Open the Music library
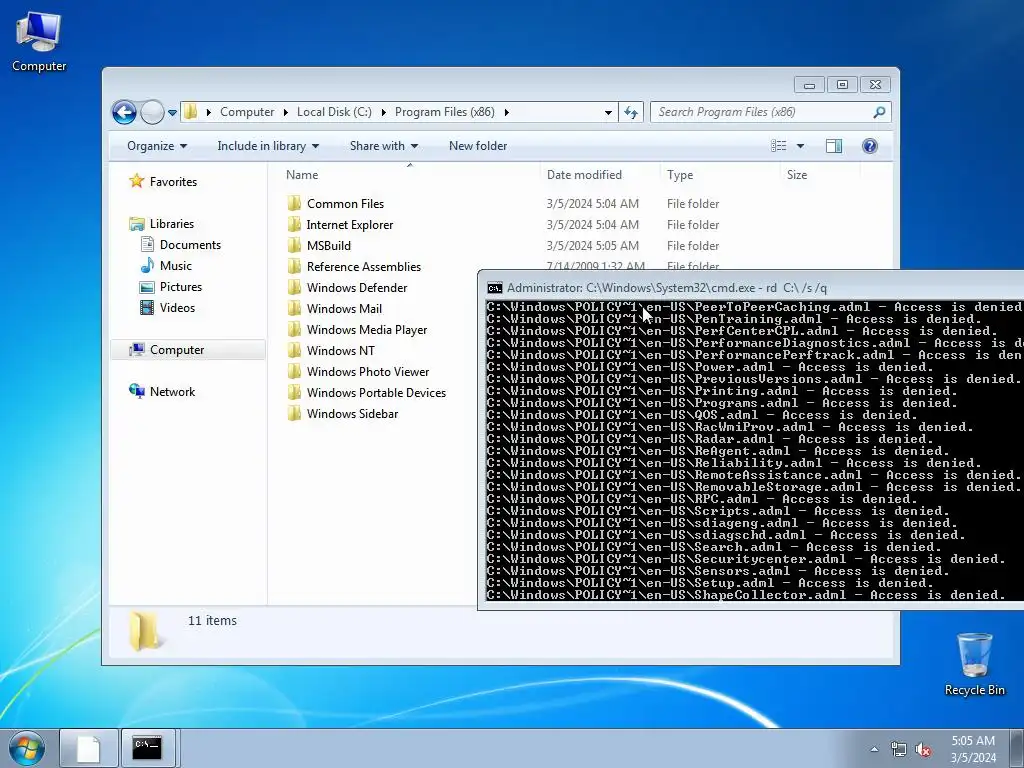Image resolution: width=1024 pixels, height=768 pixels. click(x=176, y=266)
